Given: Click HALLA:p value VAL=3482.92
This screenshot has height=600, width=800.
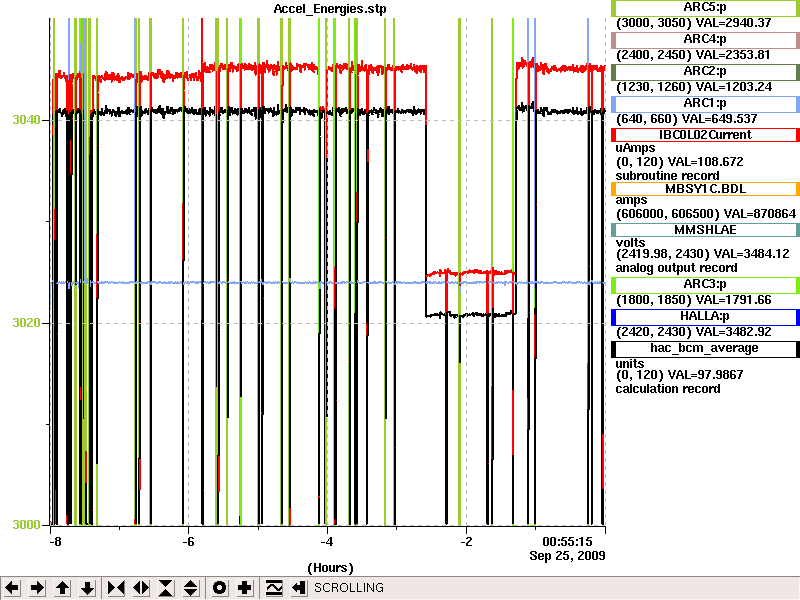Looking at the screenshot, I should pyautogui.click(x=693, y=332).
